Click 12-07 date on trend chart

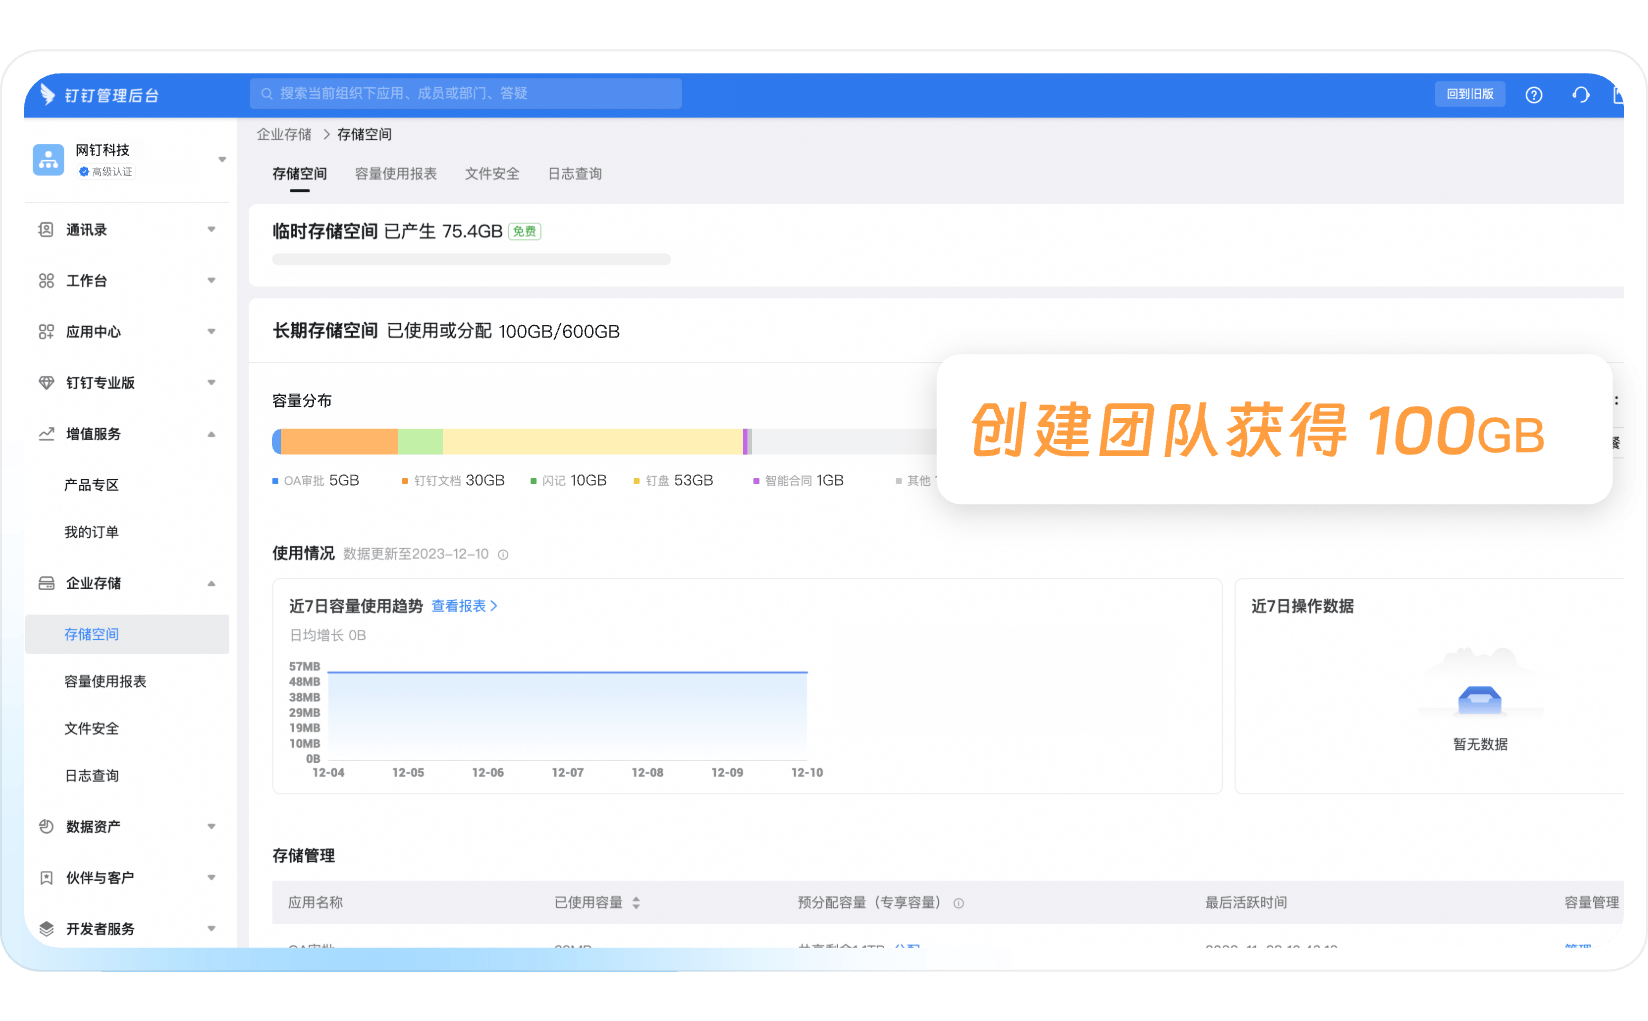click(x=567, y=773)
